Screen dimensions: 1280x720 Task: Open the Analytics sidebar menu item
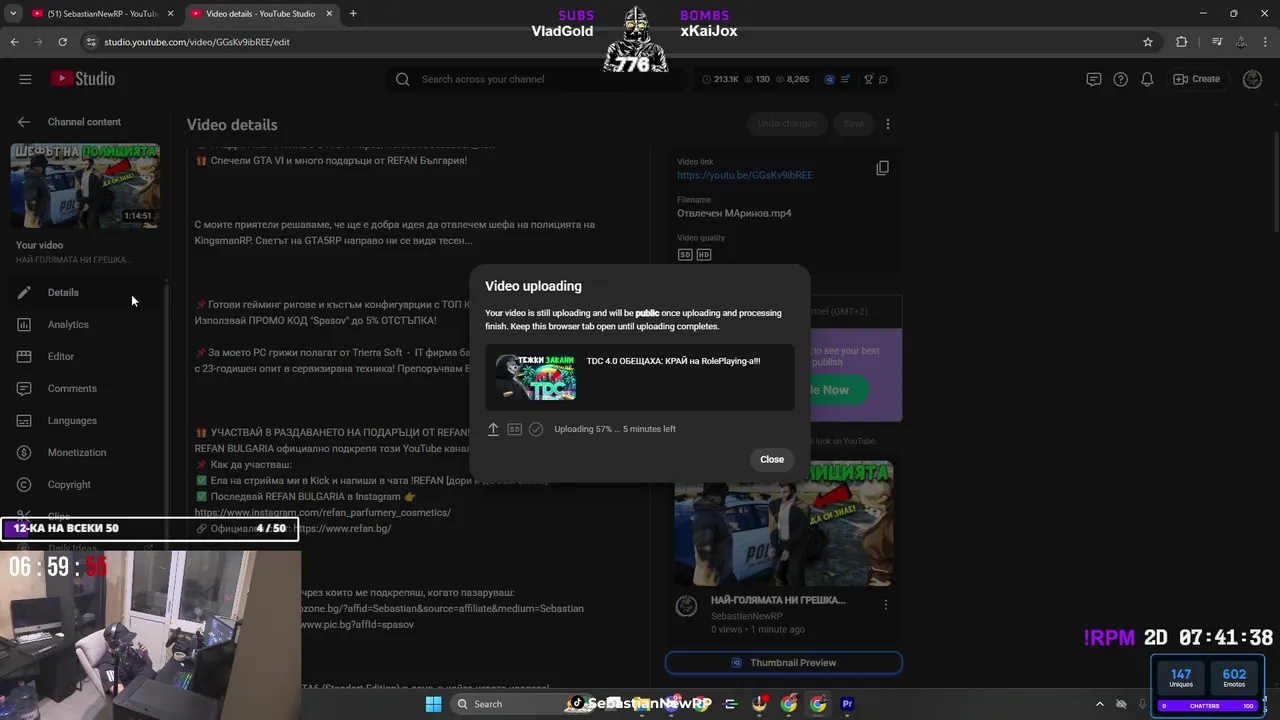(x=68, y=324)
